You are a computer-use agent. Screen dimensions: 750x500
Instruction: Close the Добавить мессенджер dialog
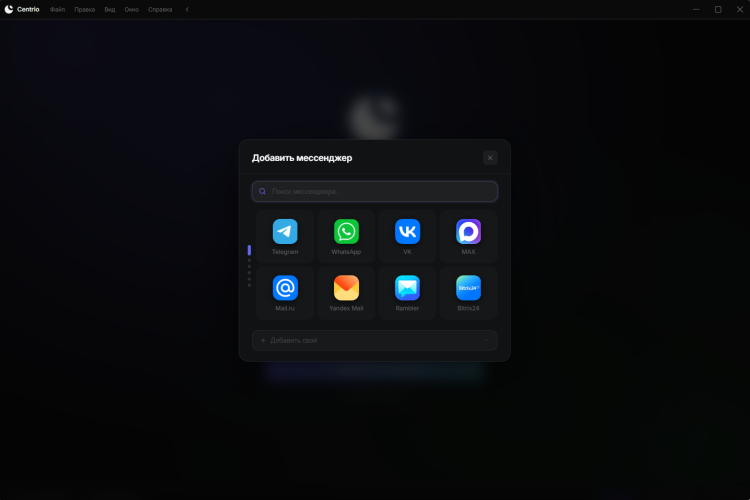coord(490,158)
